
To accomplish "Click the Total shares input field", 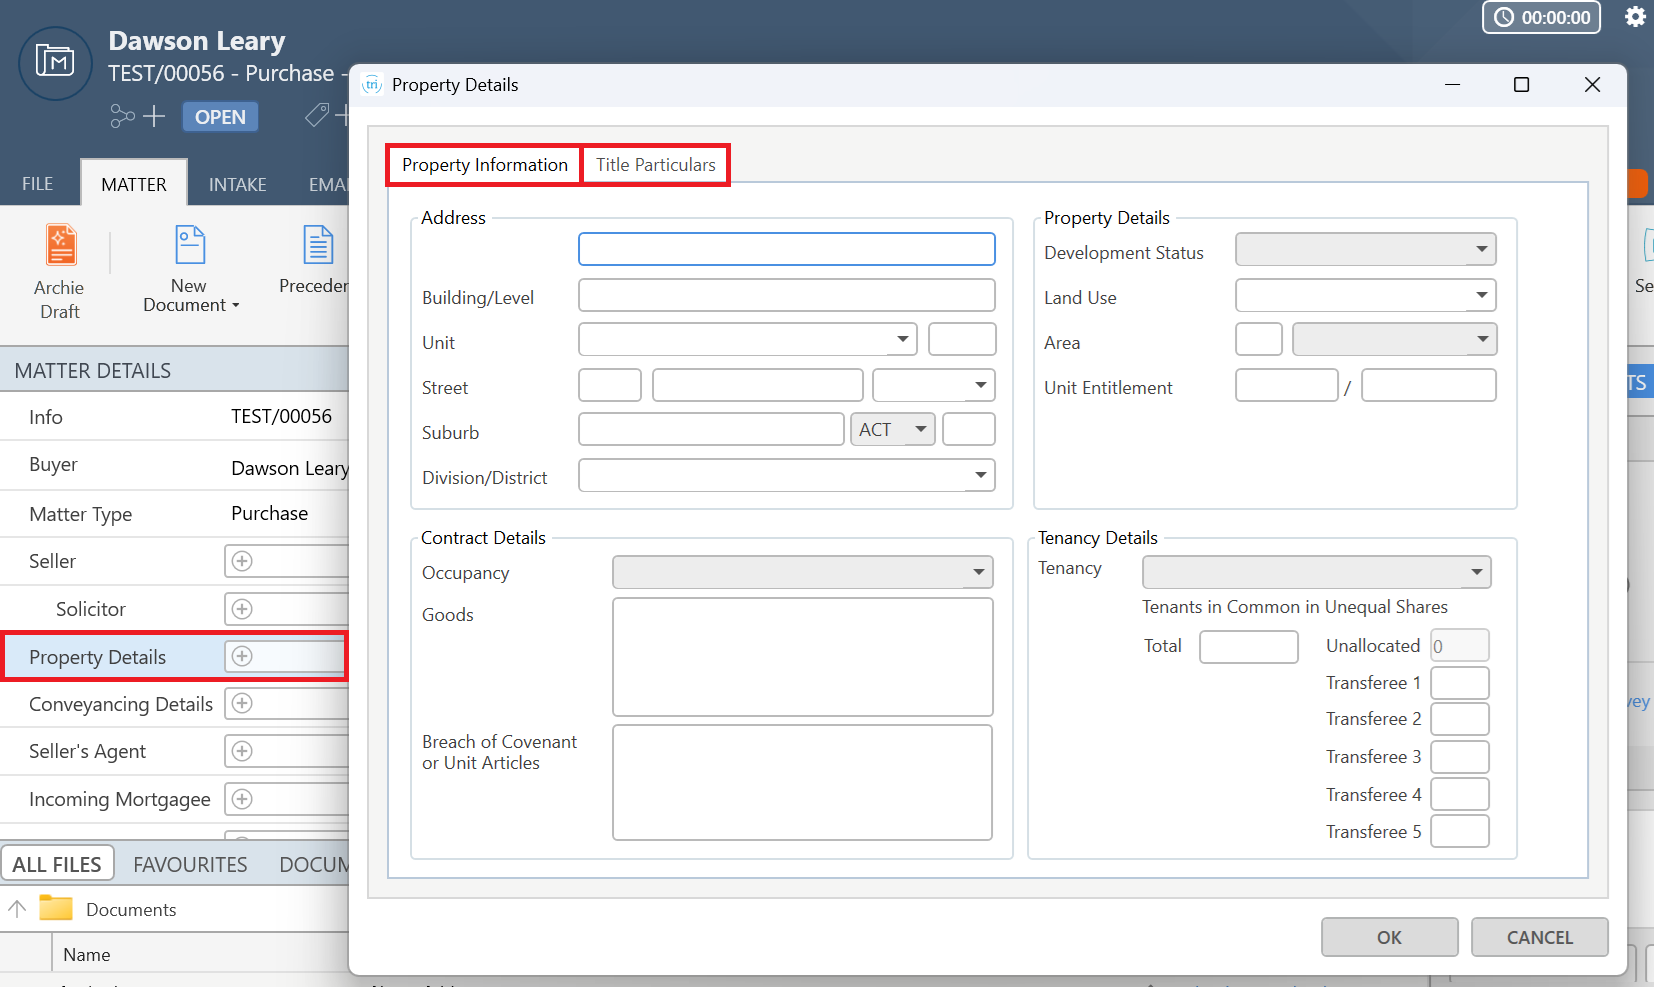I will click(1249, 647).
